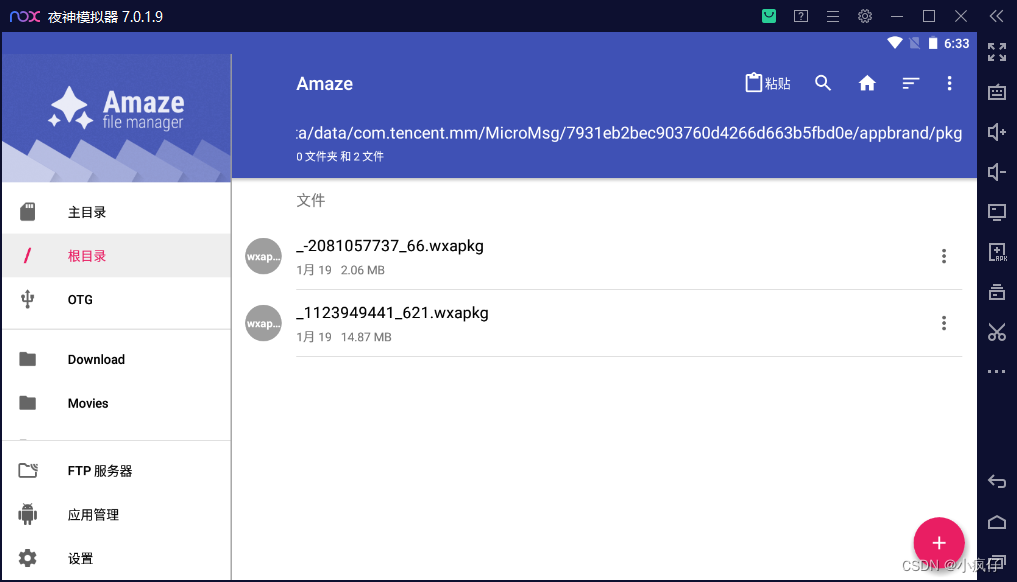Click the Amaze title text
1017x582 pixels.
coord(324,84)
